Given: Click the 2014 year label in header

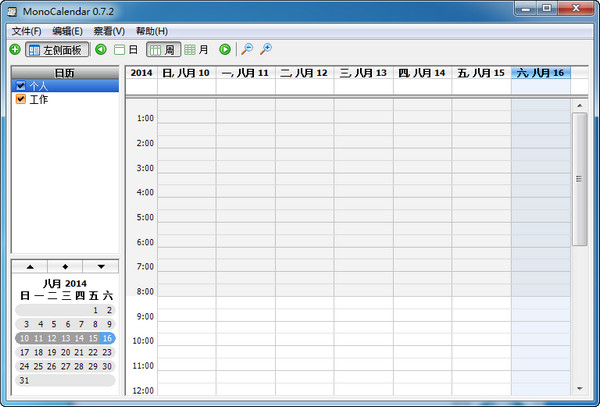Looking at the screenshot, I should [141, 73].
